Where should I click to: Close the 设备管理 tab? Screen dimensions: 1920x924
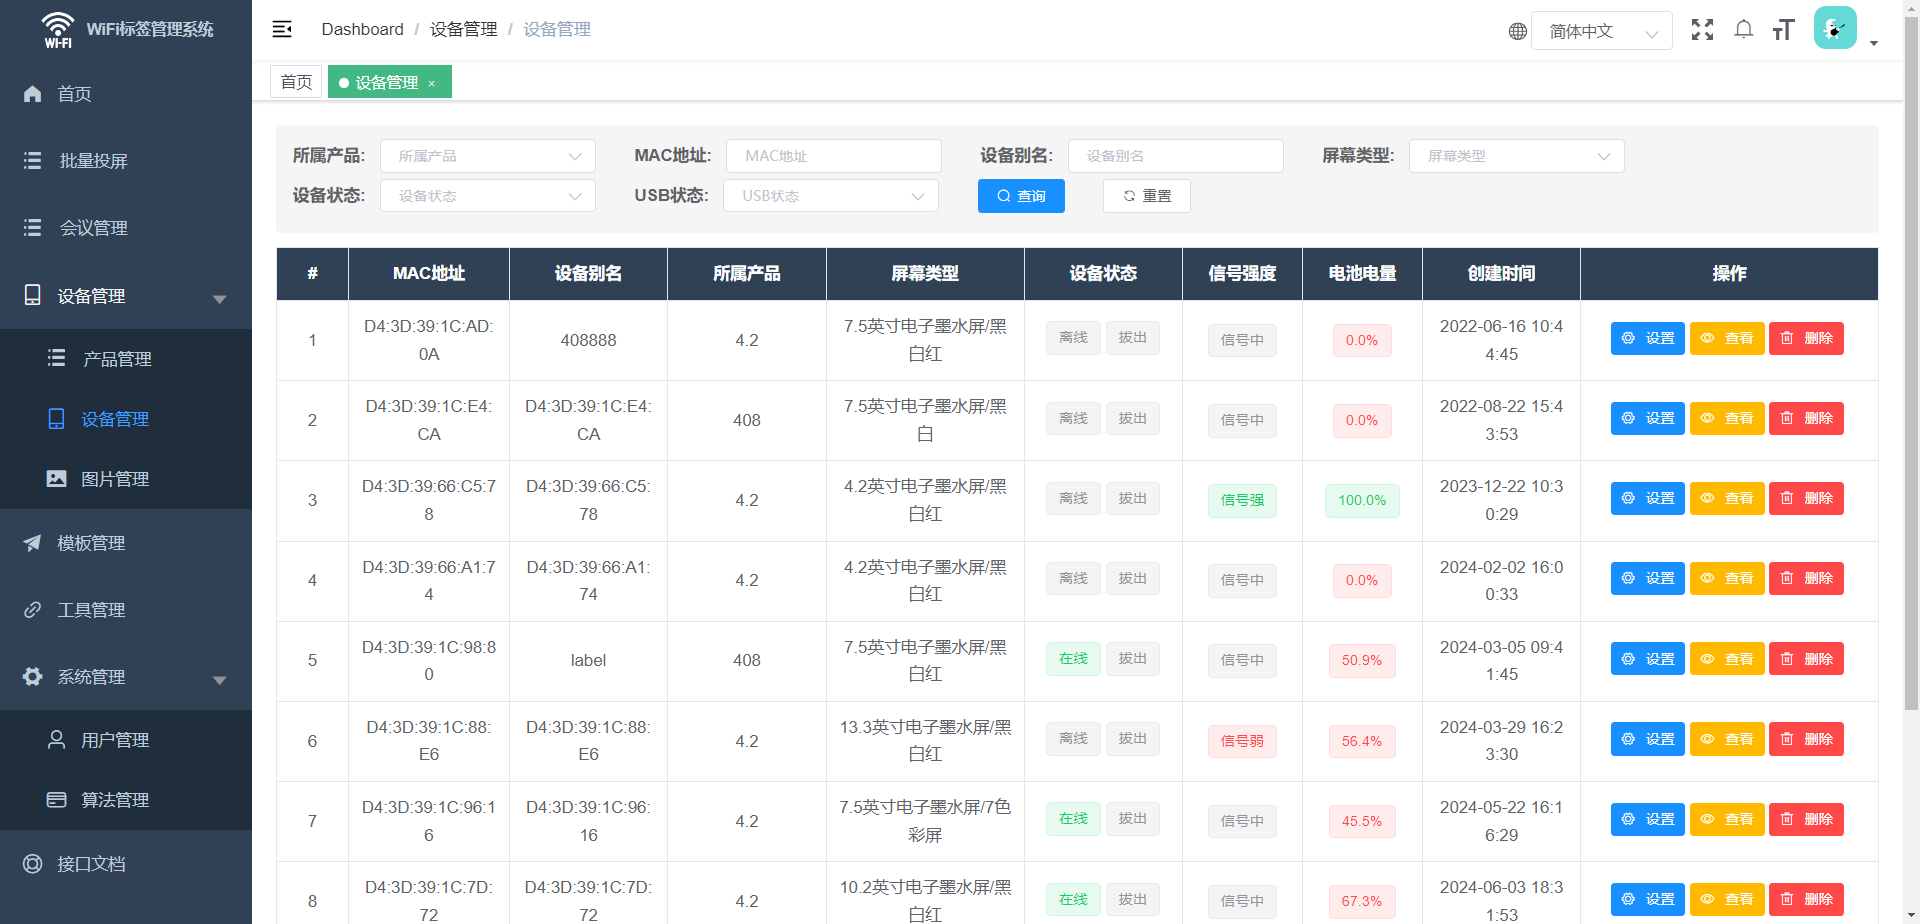[432, 83]
